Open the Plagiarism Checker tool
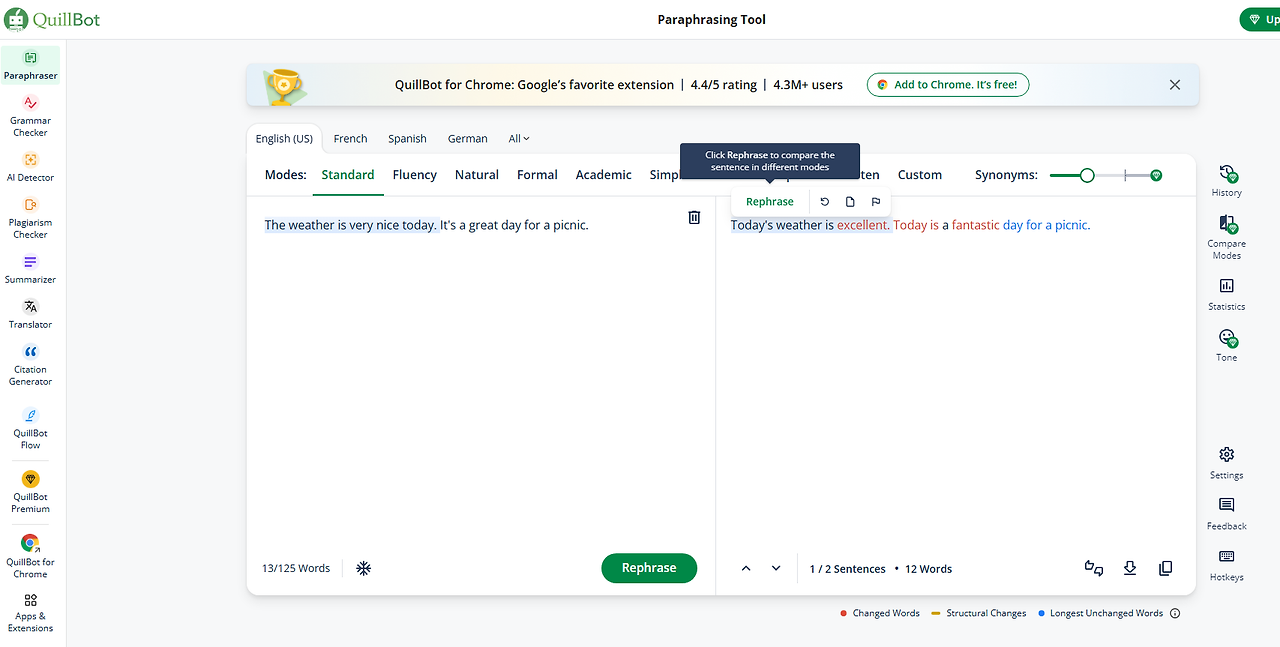The width and height of the screenshot is (1280, 647). pos(30,217)
